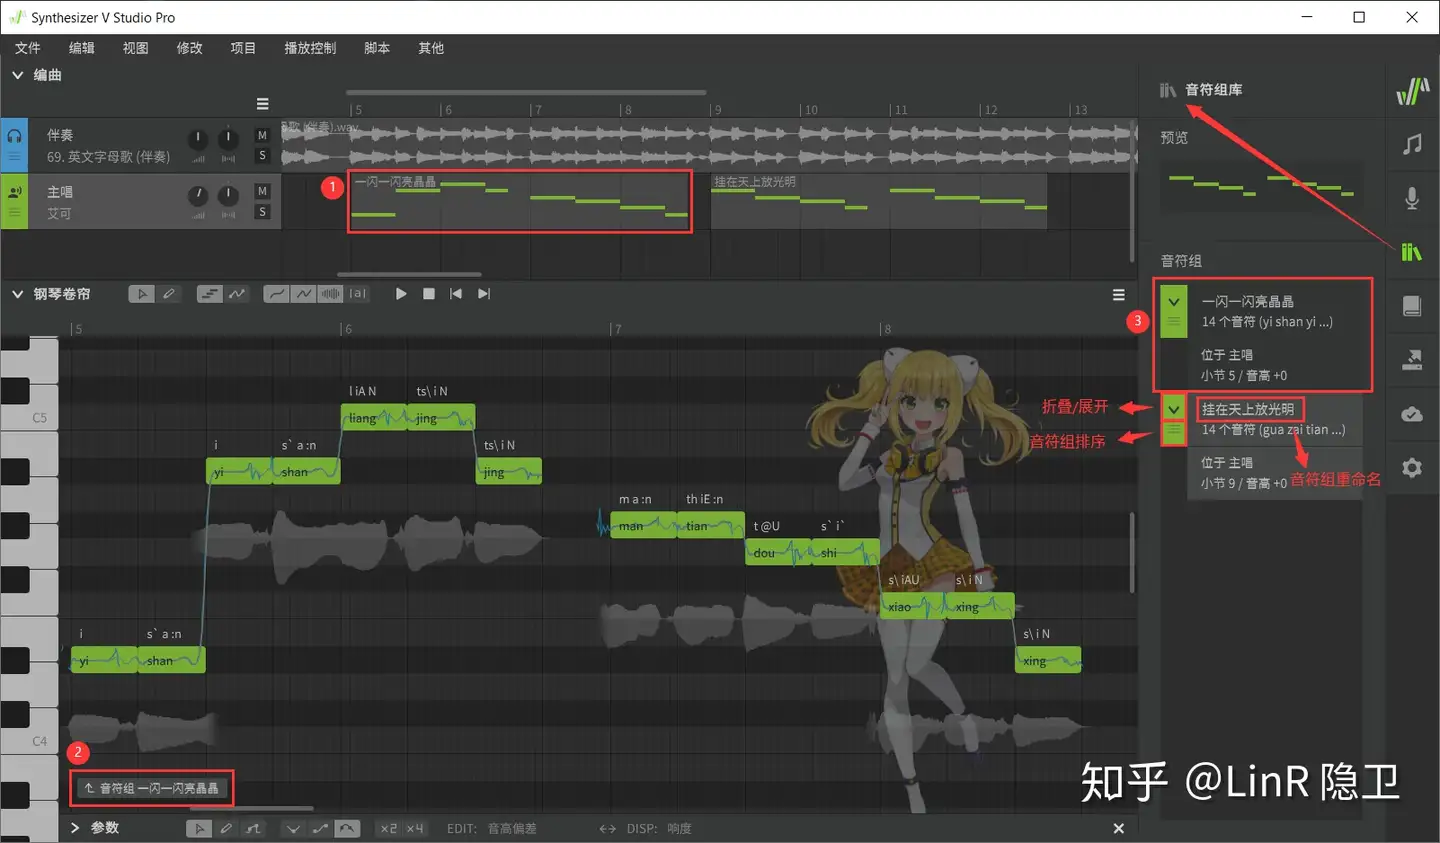Adjust the 伴奏 track pan knob
This screenshot has height=843, width=1440.
228,138
